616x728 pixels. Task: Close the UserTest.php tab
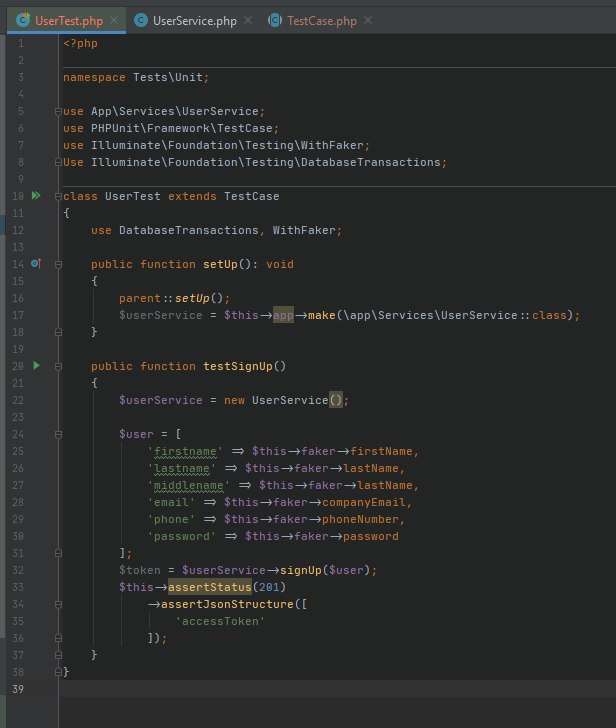[114, 20]
